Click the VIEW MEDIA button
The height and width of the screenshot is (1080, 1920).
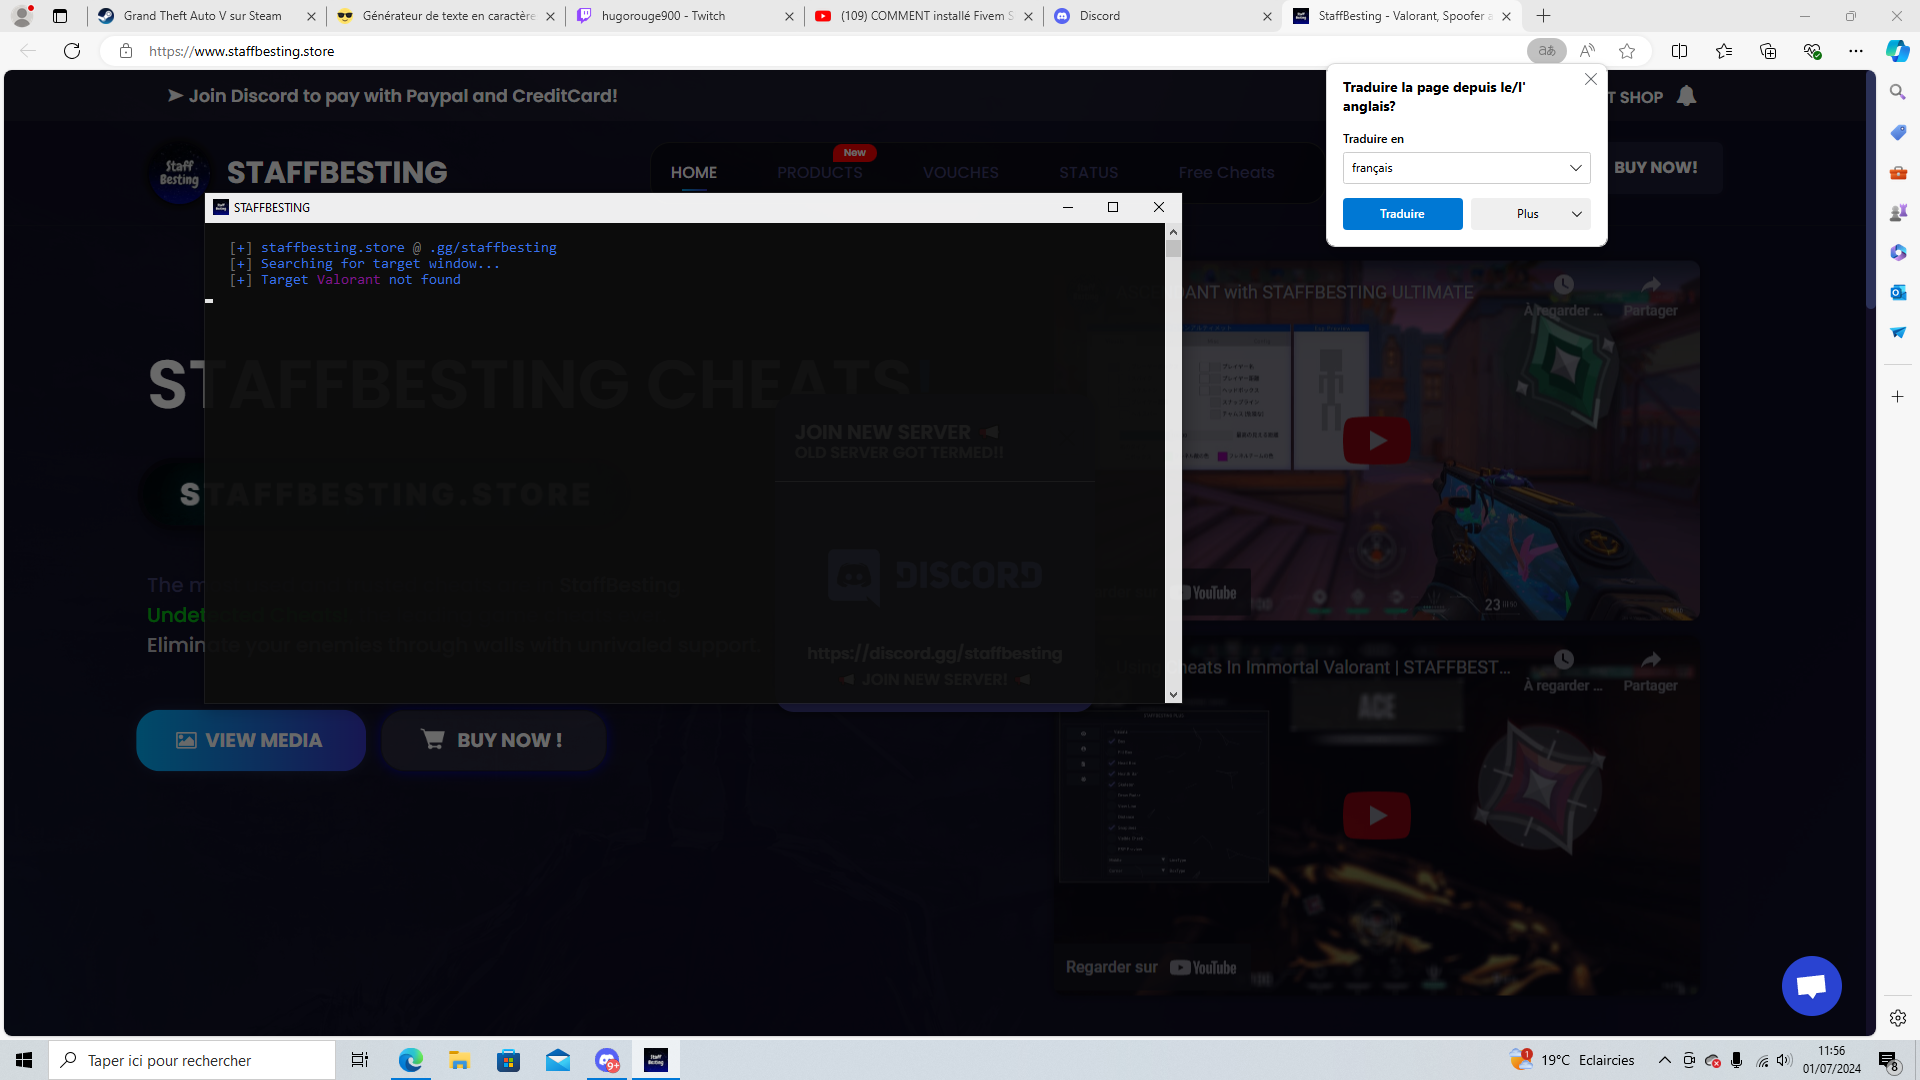coord(251,740)
